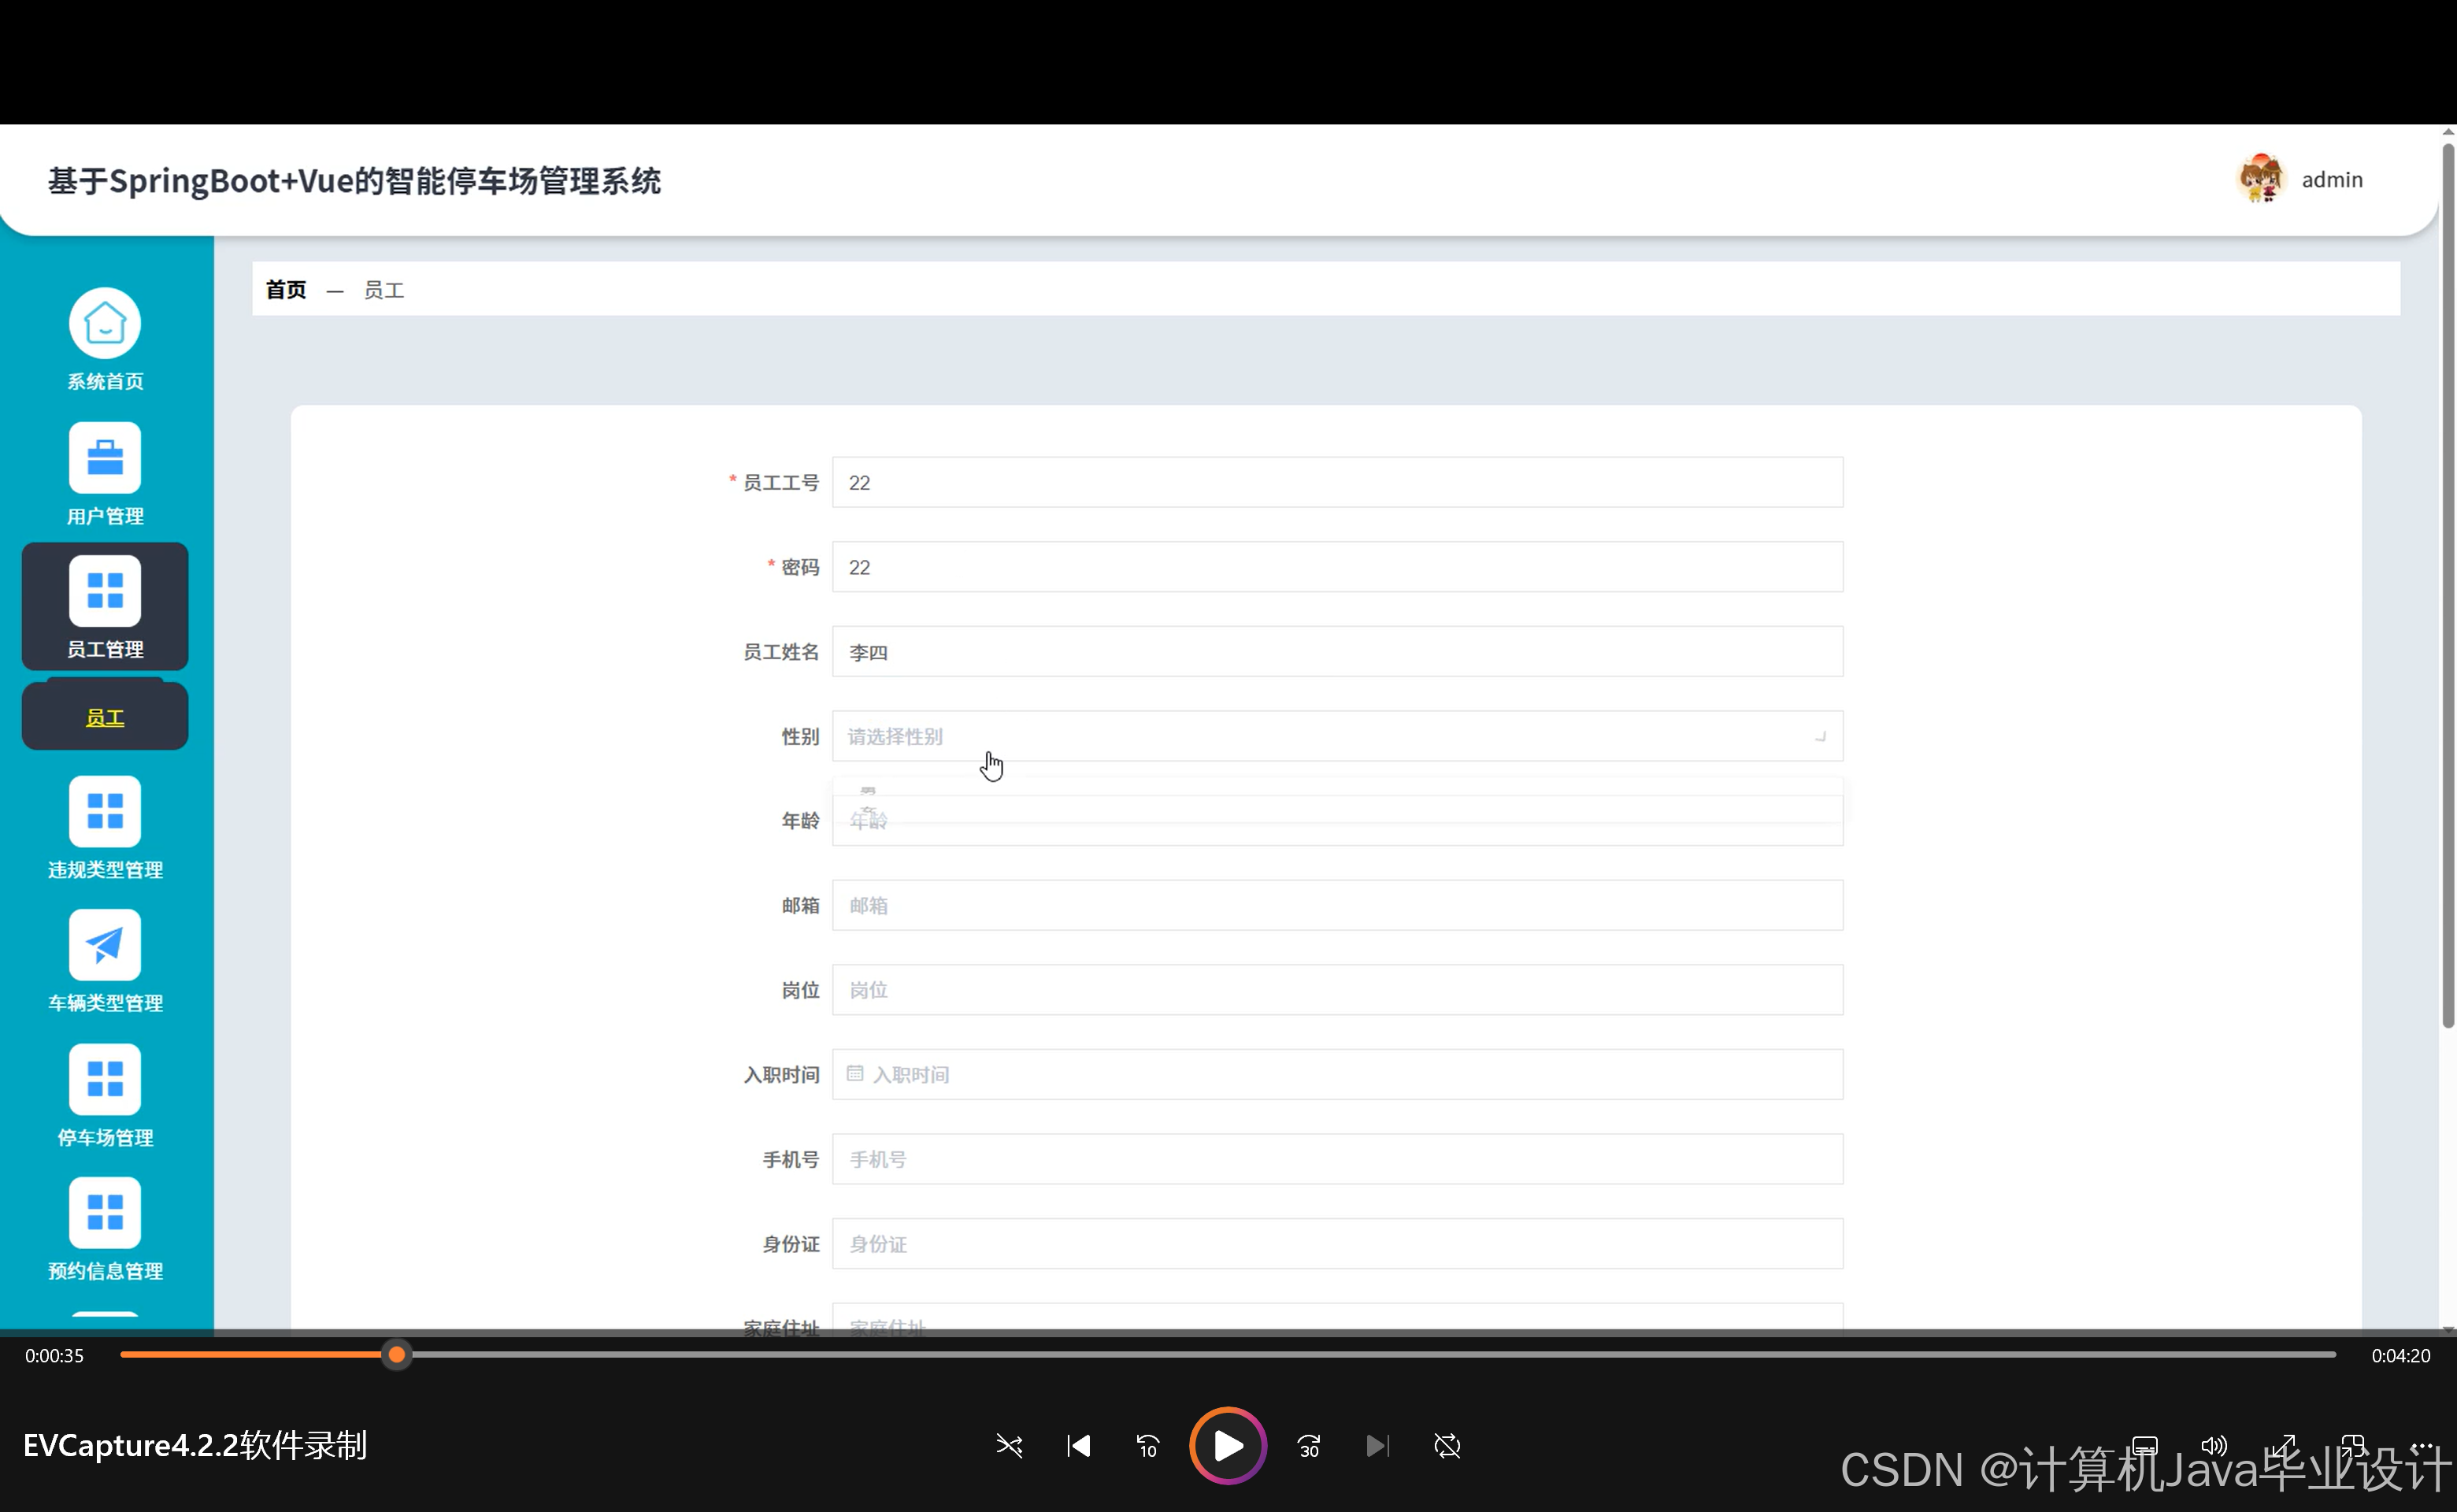Click total duration 0:04:20
This screenshot has height=1512, width=2457.
[2400, 1356]
